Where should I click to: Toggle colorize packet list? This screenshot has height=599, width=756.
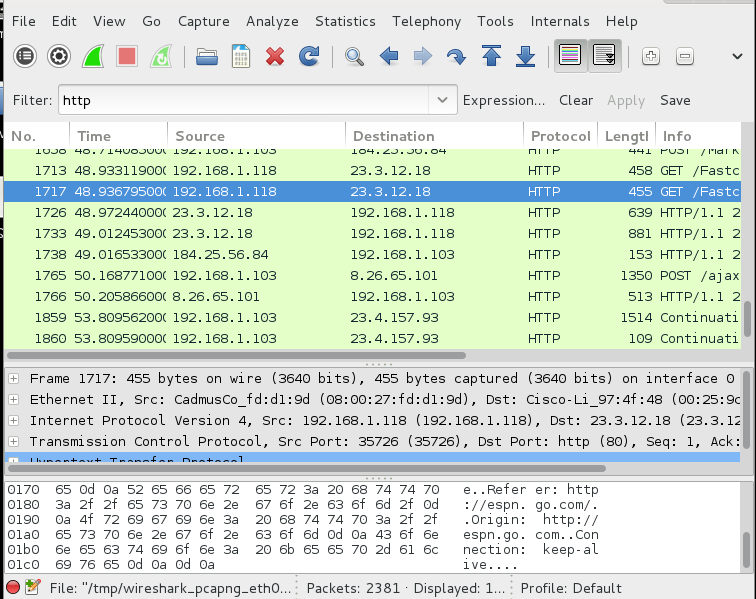(x=570, y=56)
